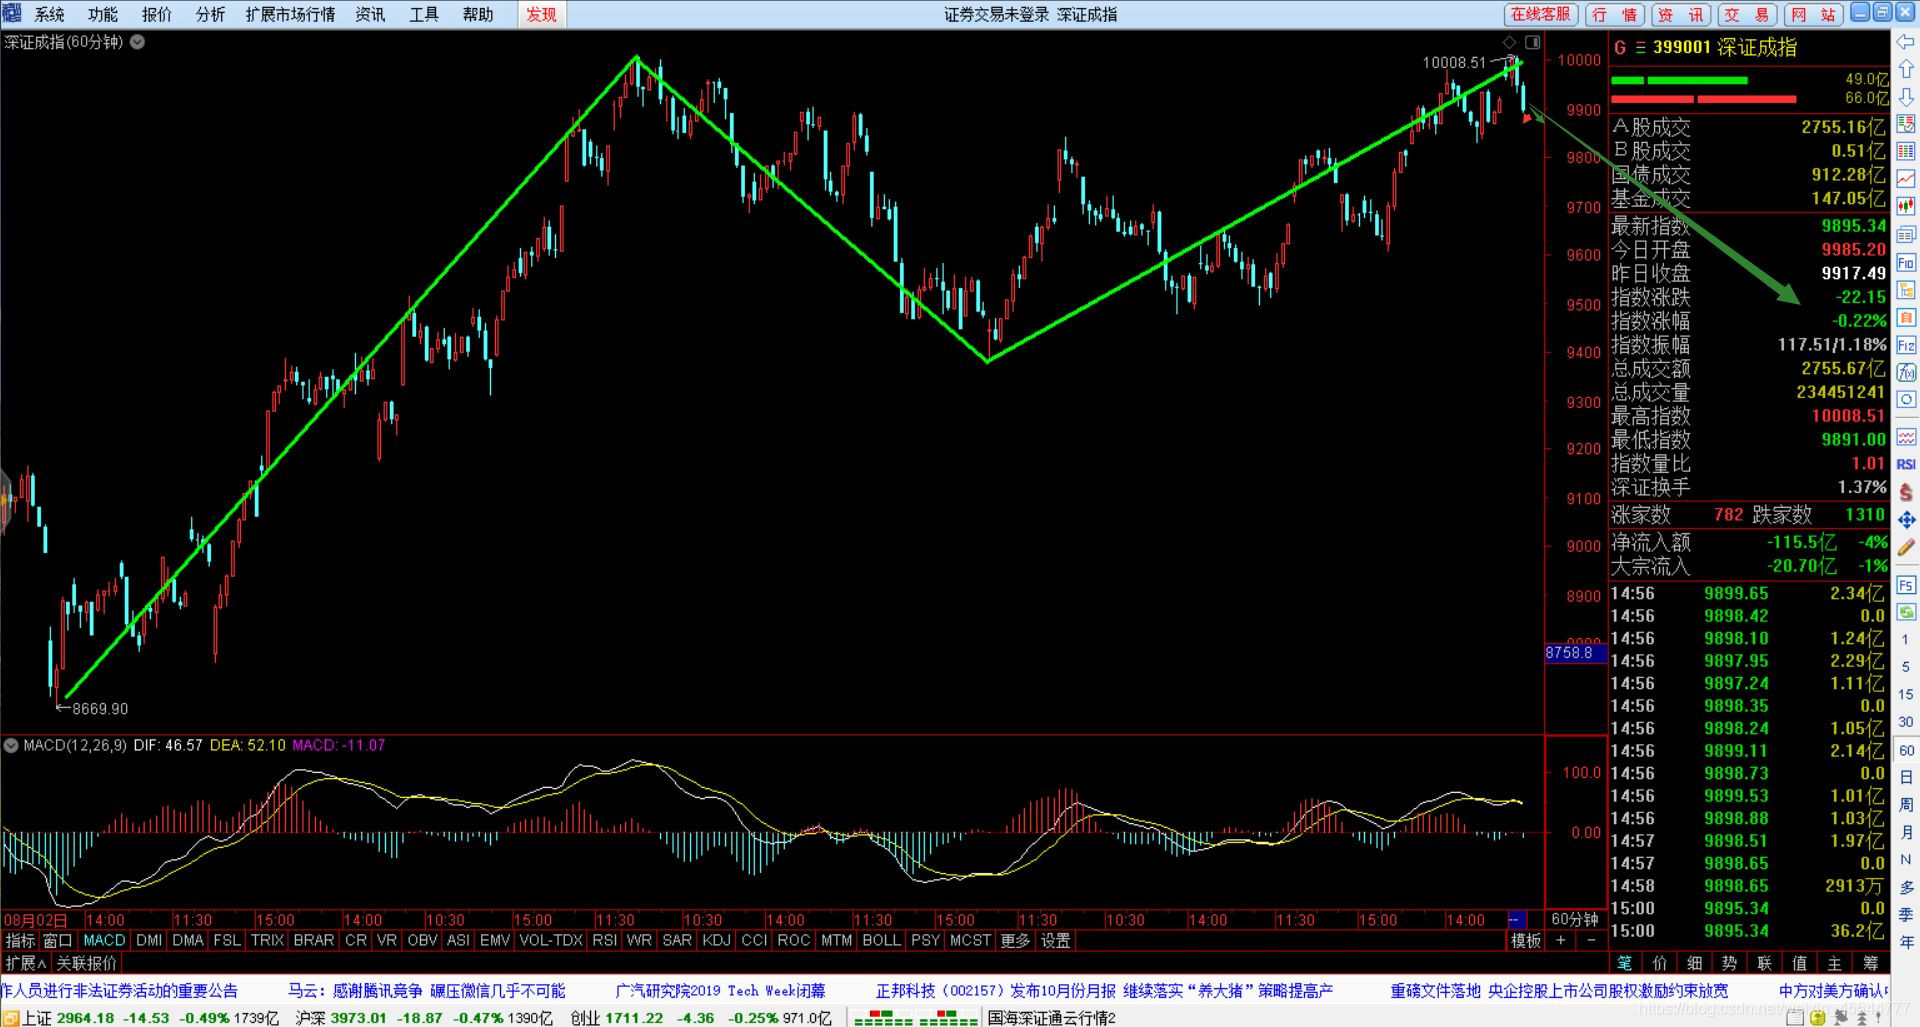Viewport: 1920px width, 1027px height.
Task: Select the four-way move arrows tool
Action: pos(1906,520)
